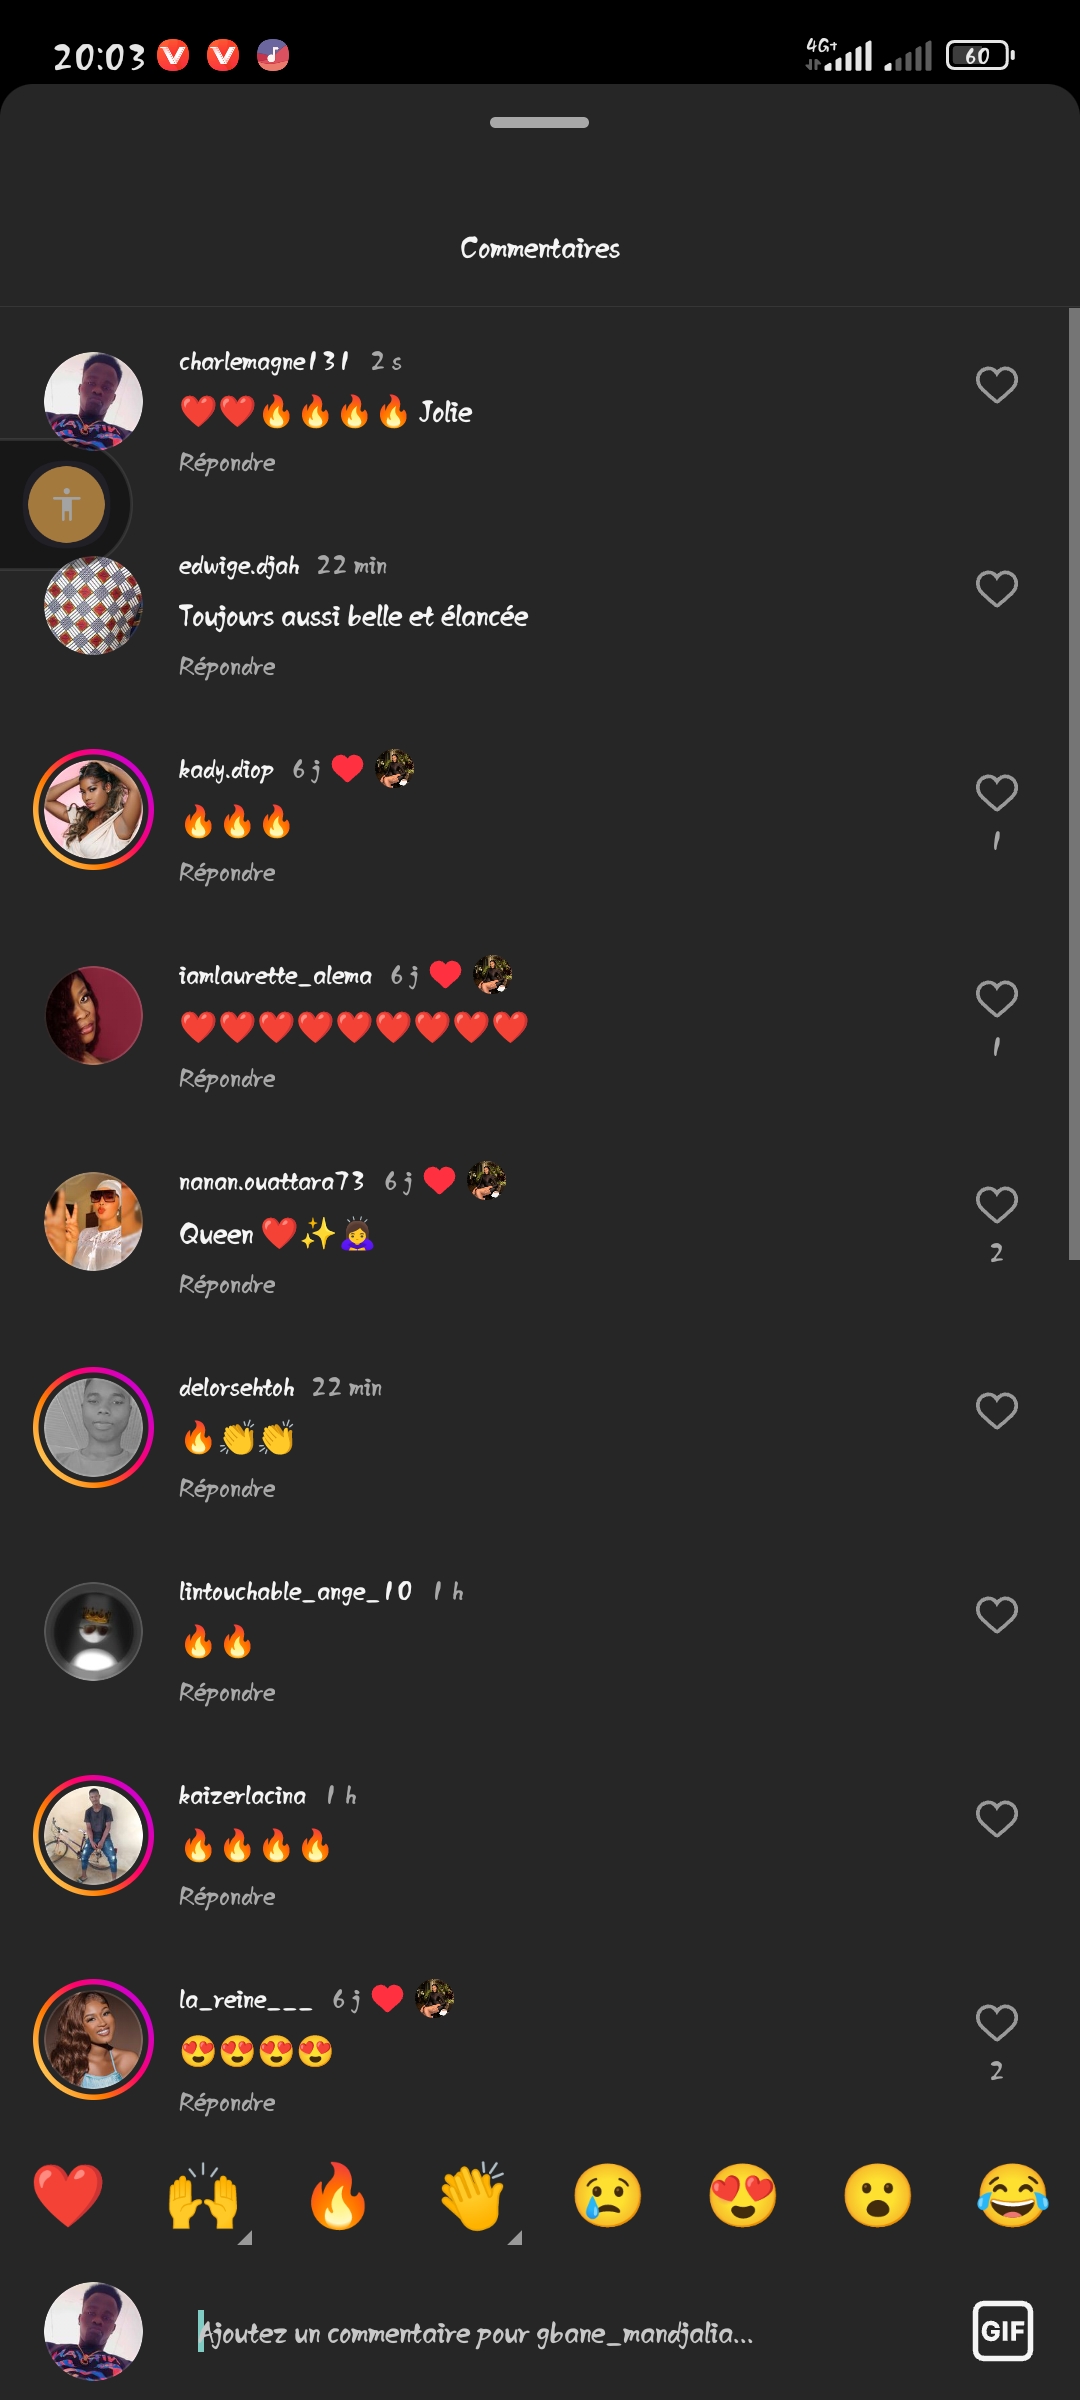Toggle like on nanan.ouattara73's Queen comment

pyautogui.click(x=996, y=1205)
